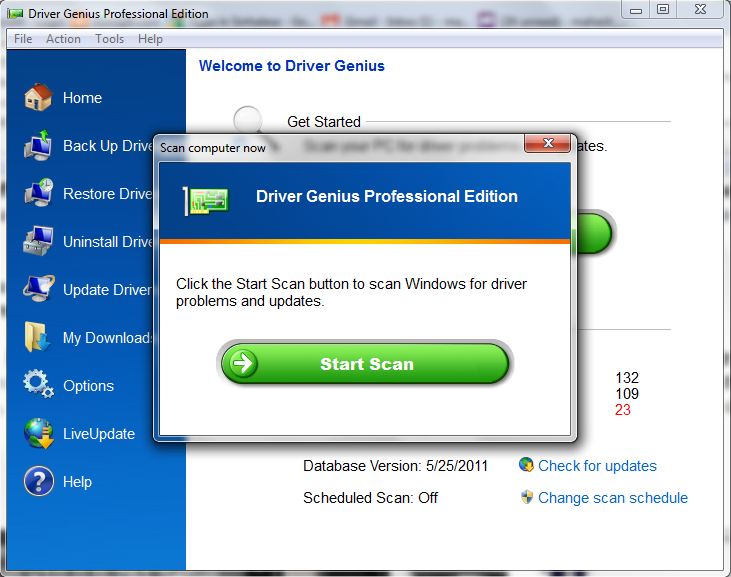731x577 pixels.
Task: Select Back Up Drivers label in sidebar
Action: (x=108, y=146)
